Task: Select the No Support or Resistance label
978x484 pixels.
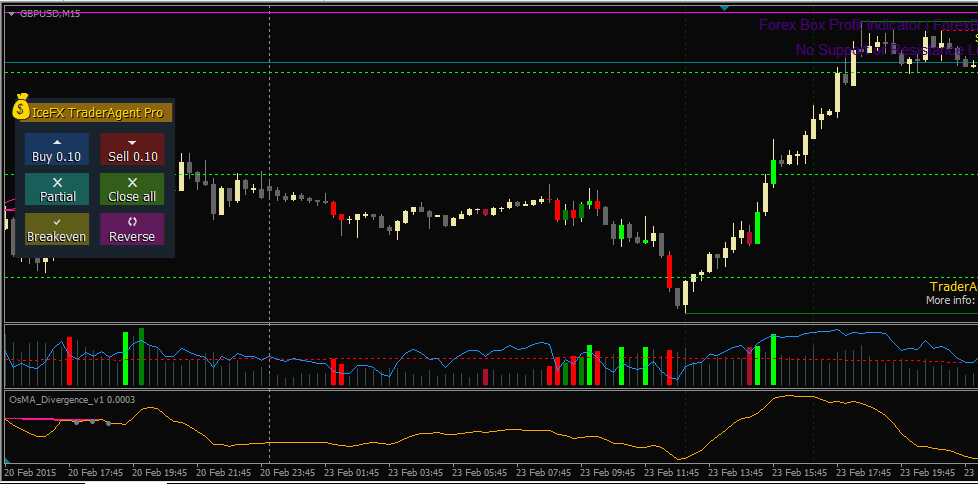Action: click(886, 50)
